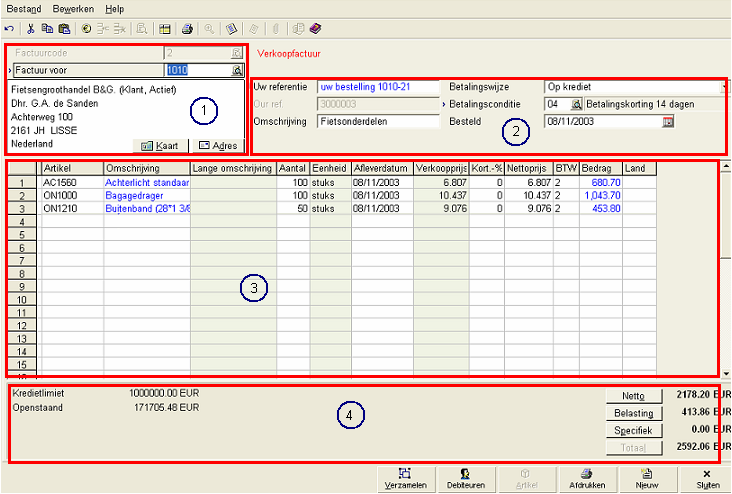
Task: Click the undo toolbar icon
Action: pos(9,29)
